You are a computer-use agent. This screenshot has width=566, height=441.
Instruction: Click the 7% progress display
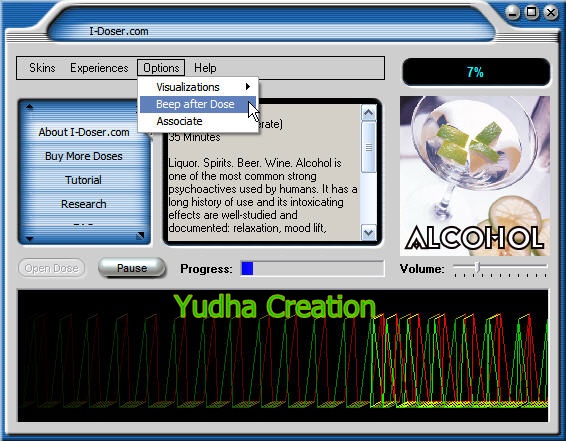pos(476,72)
